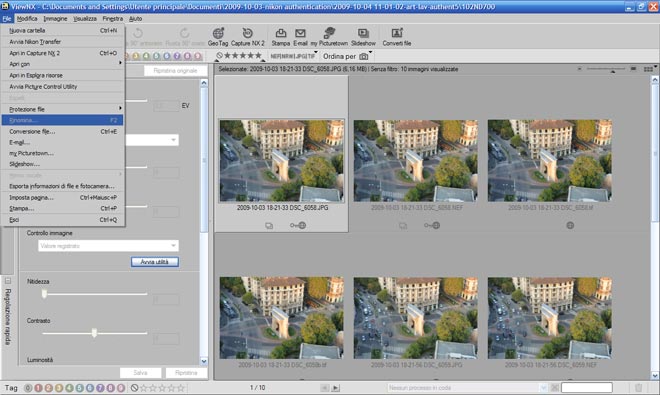Toggle the no-rating circle in bottom bar
This screenshot has height=395, width=660.
pos(134,388)
